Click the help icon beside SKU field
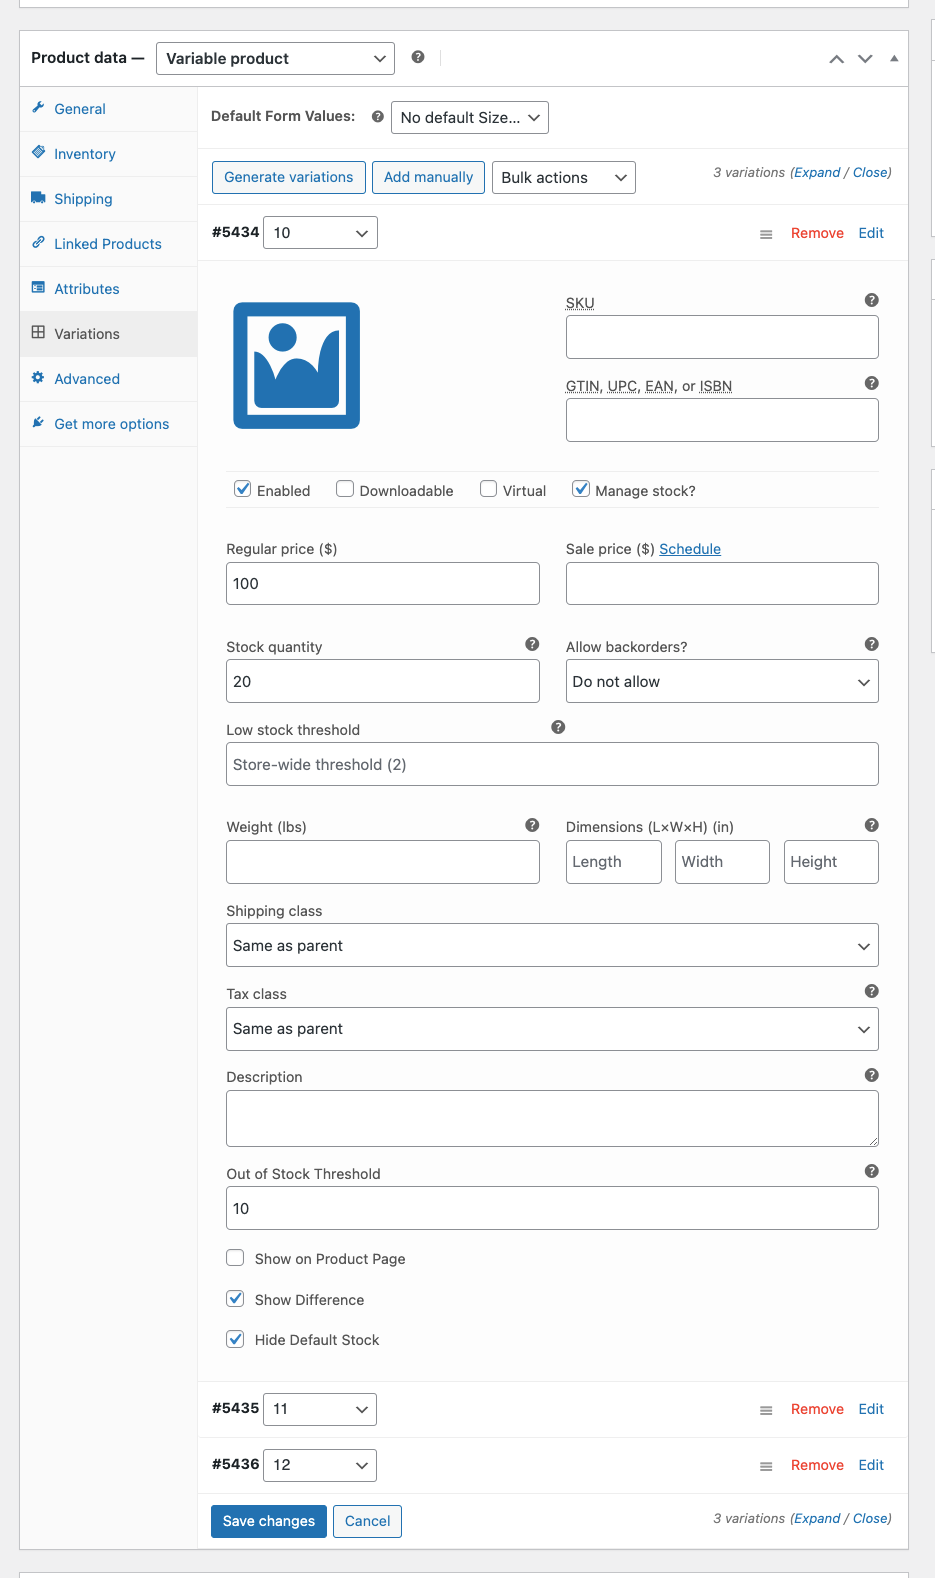The image size is (935, 1578). pos(871,300)
